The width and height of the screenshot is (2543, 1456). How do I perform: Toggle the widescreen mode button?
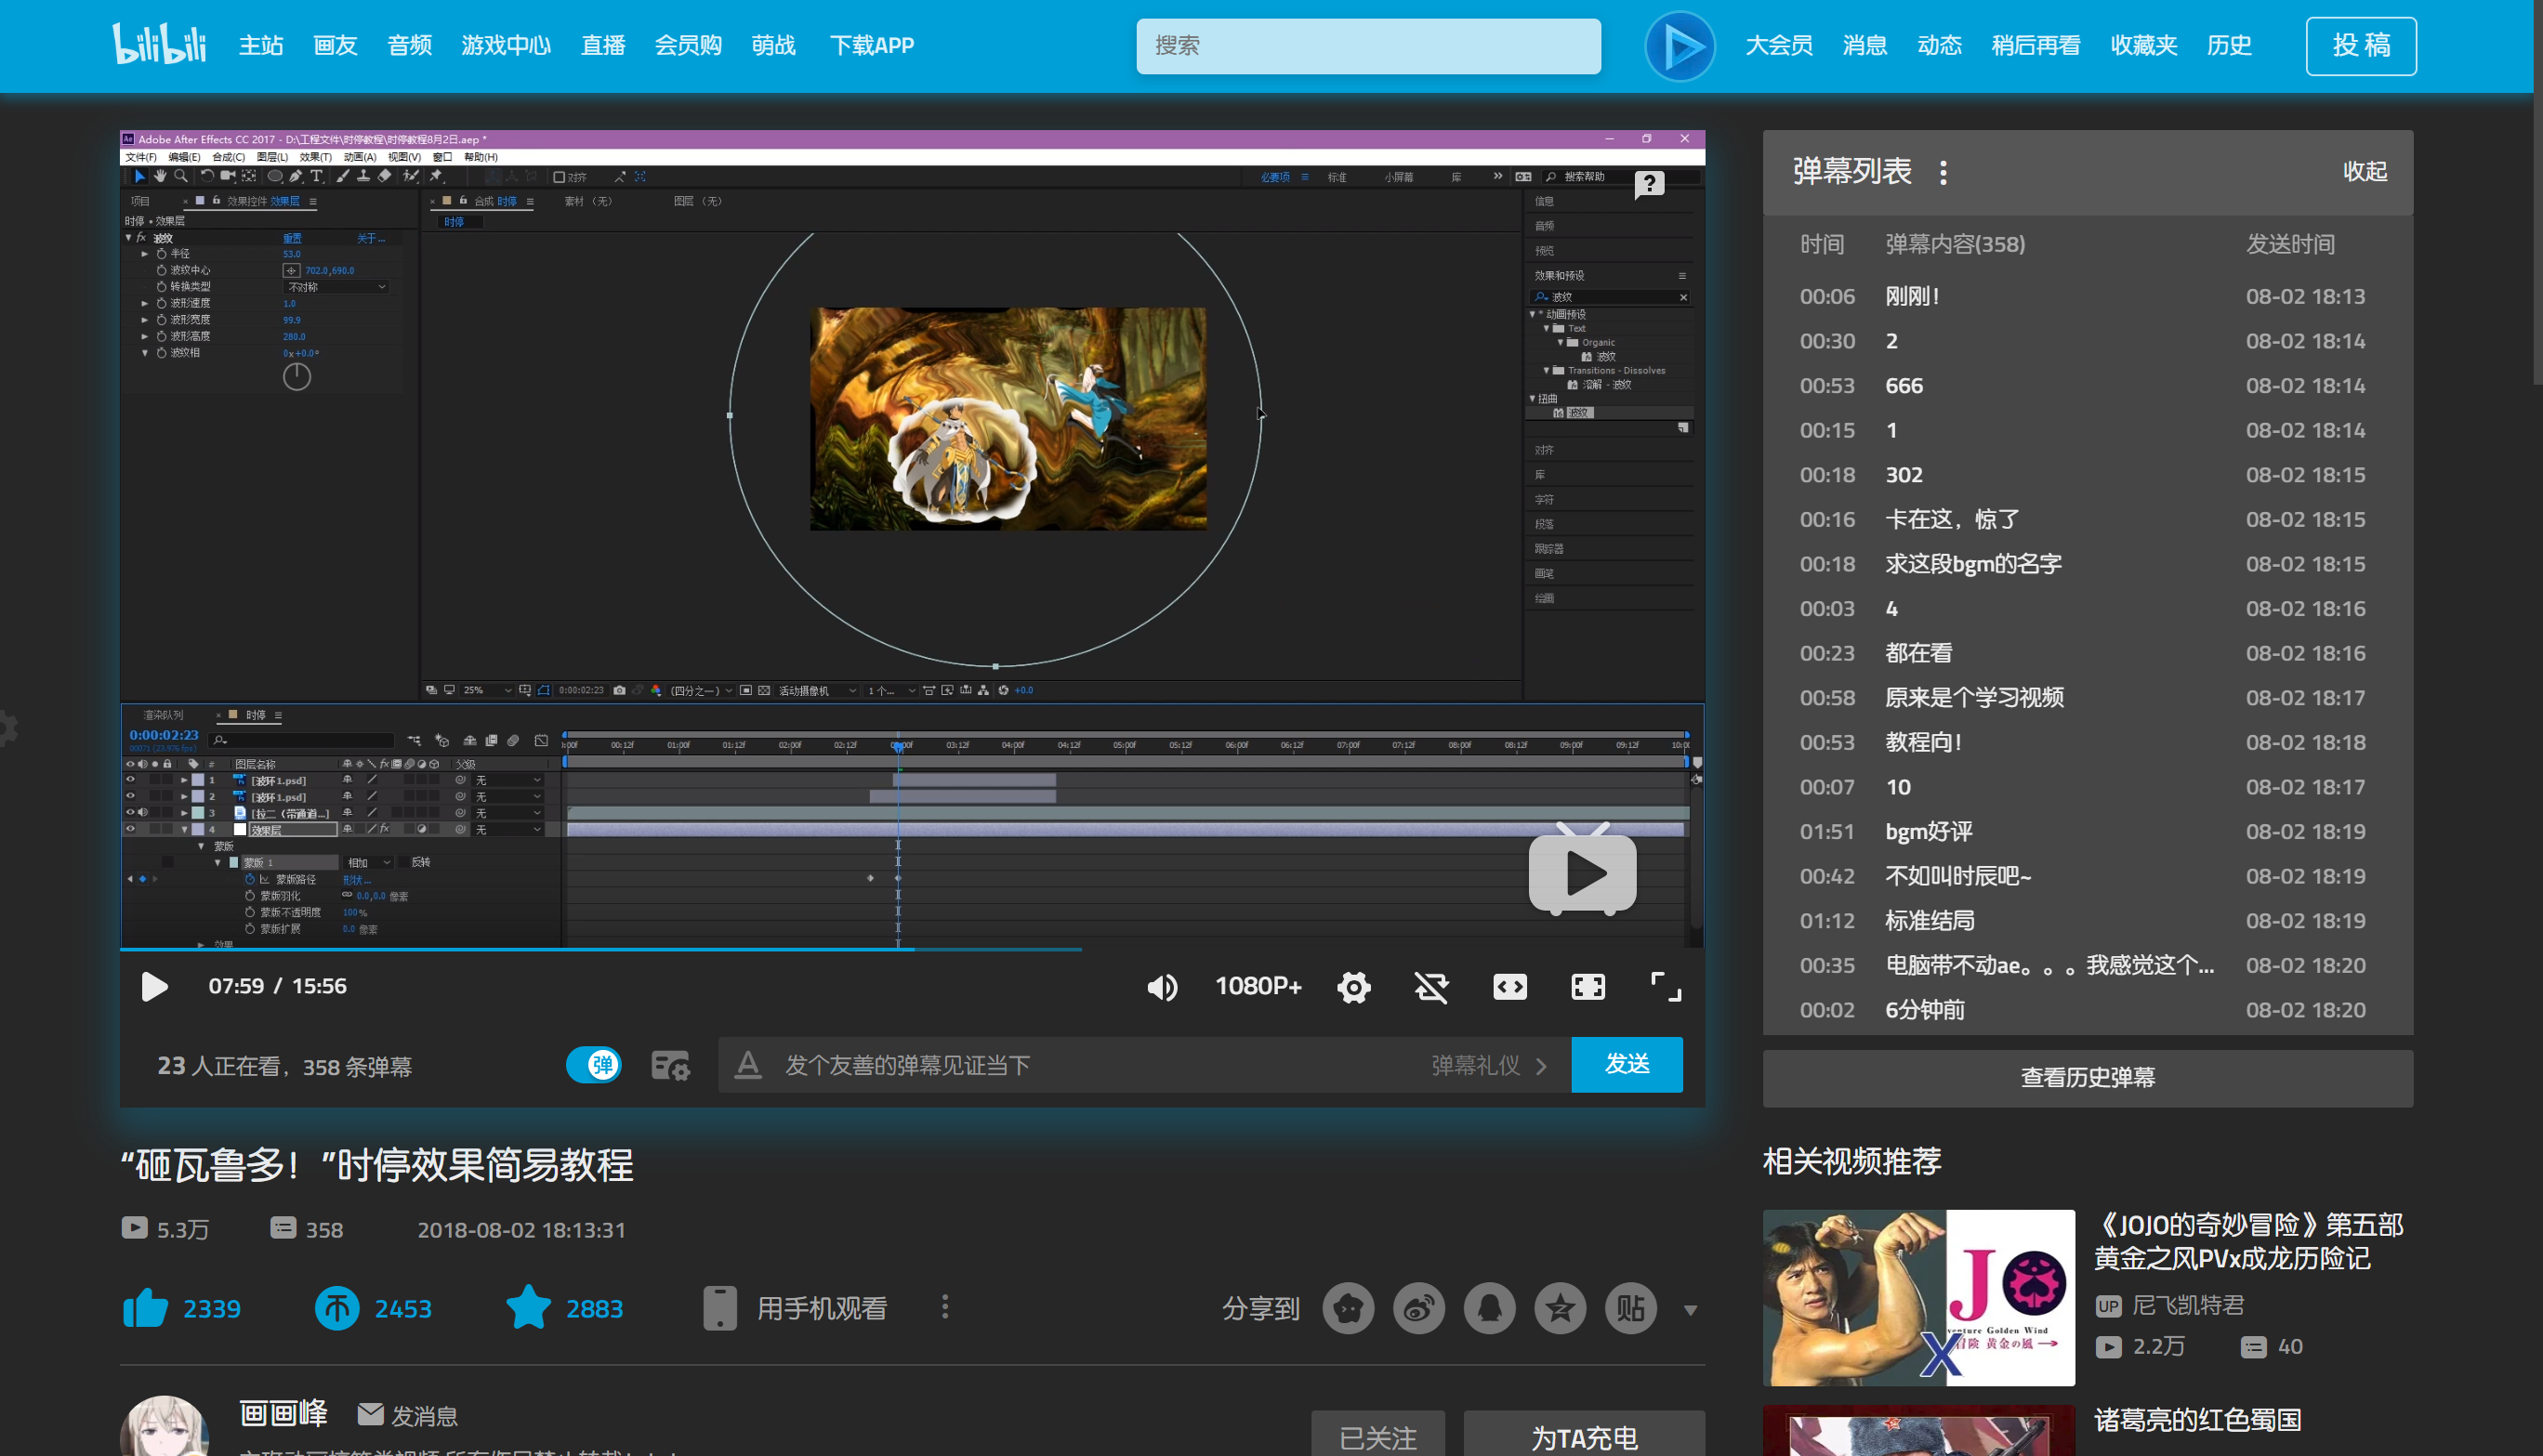pyautogui.click(x=1509, y=987)
